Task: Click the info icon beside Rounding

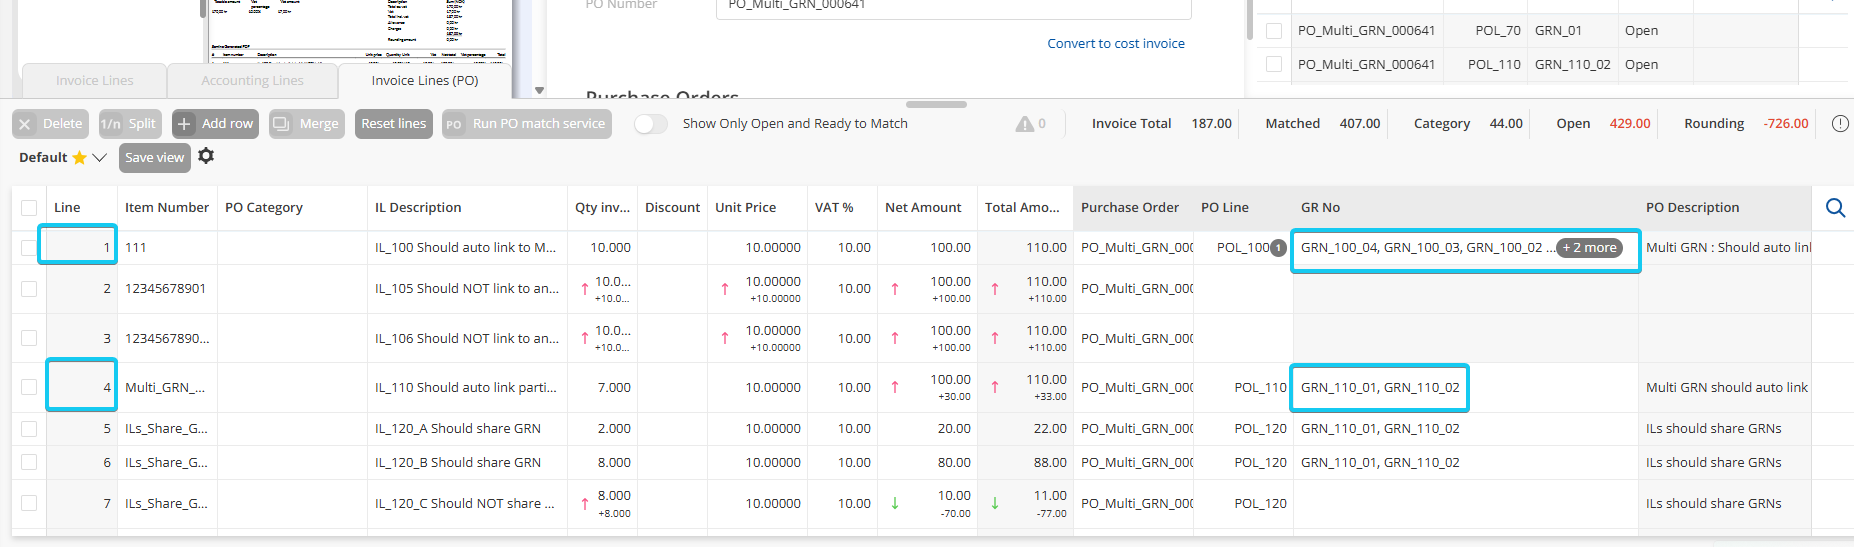Action: coord(1839,124)
